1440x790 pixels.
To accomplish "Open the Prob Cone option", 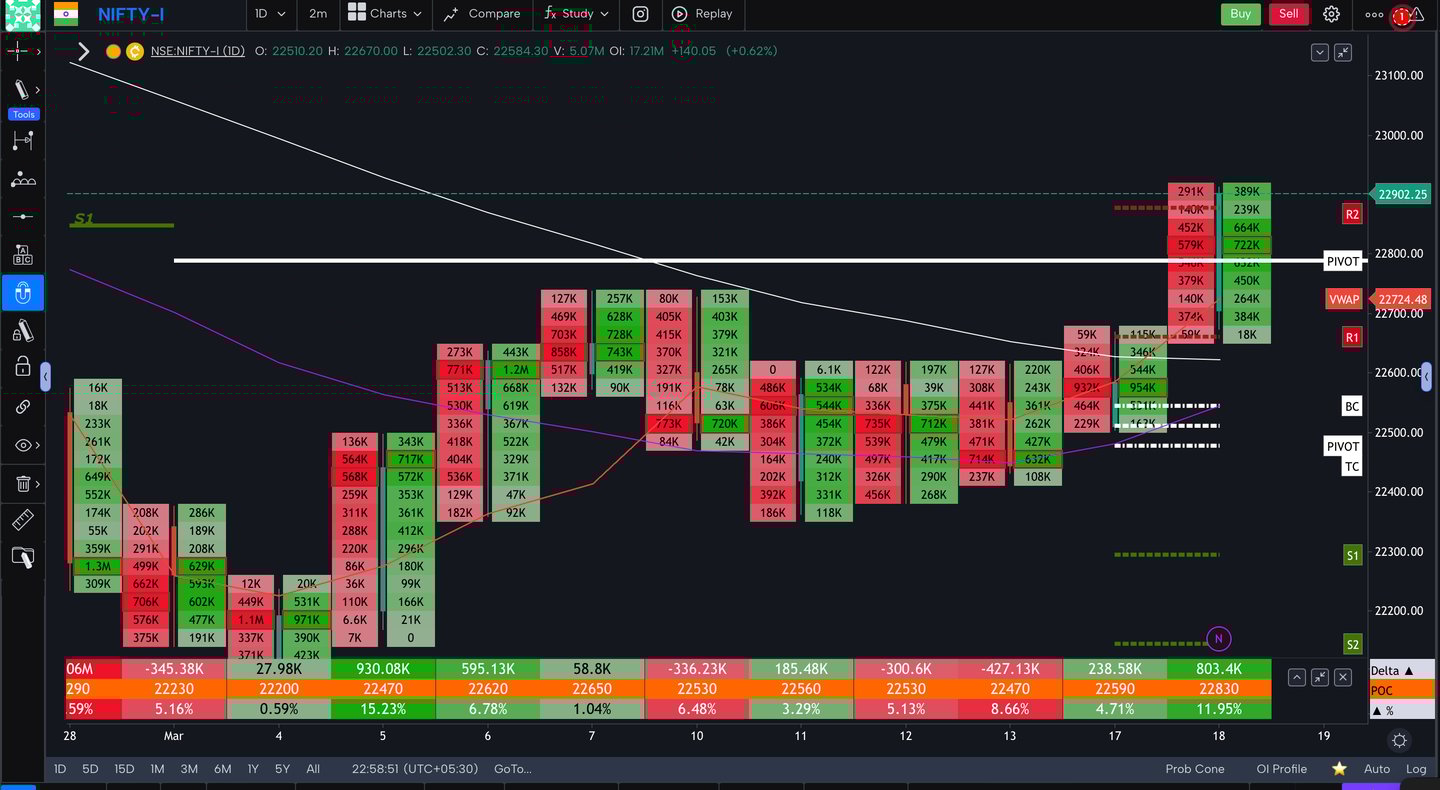I will tap(1195, 769).
